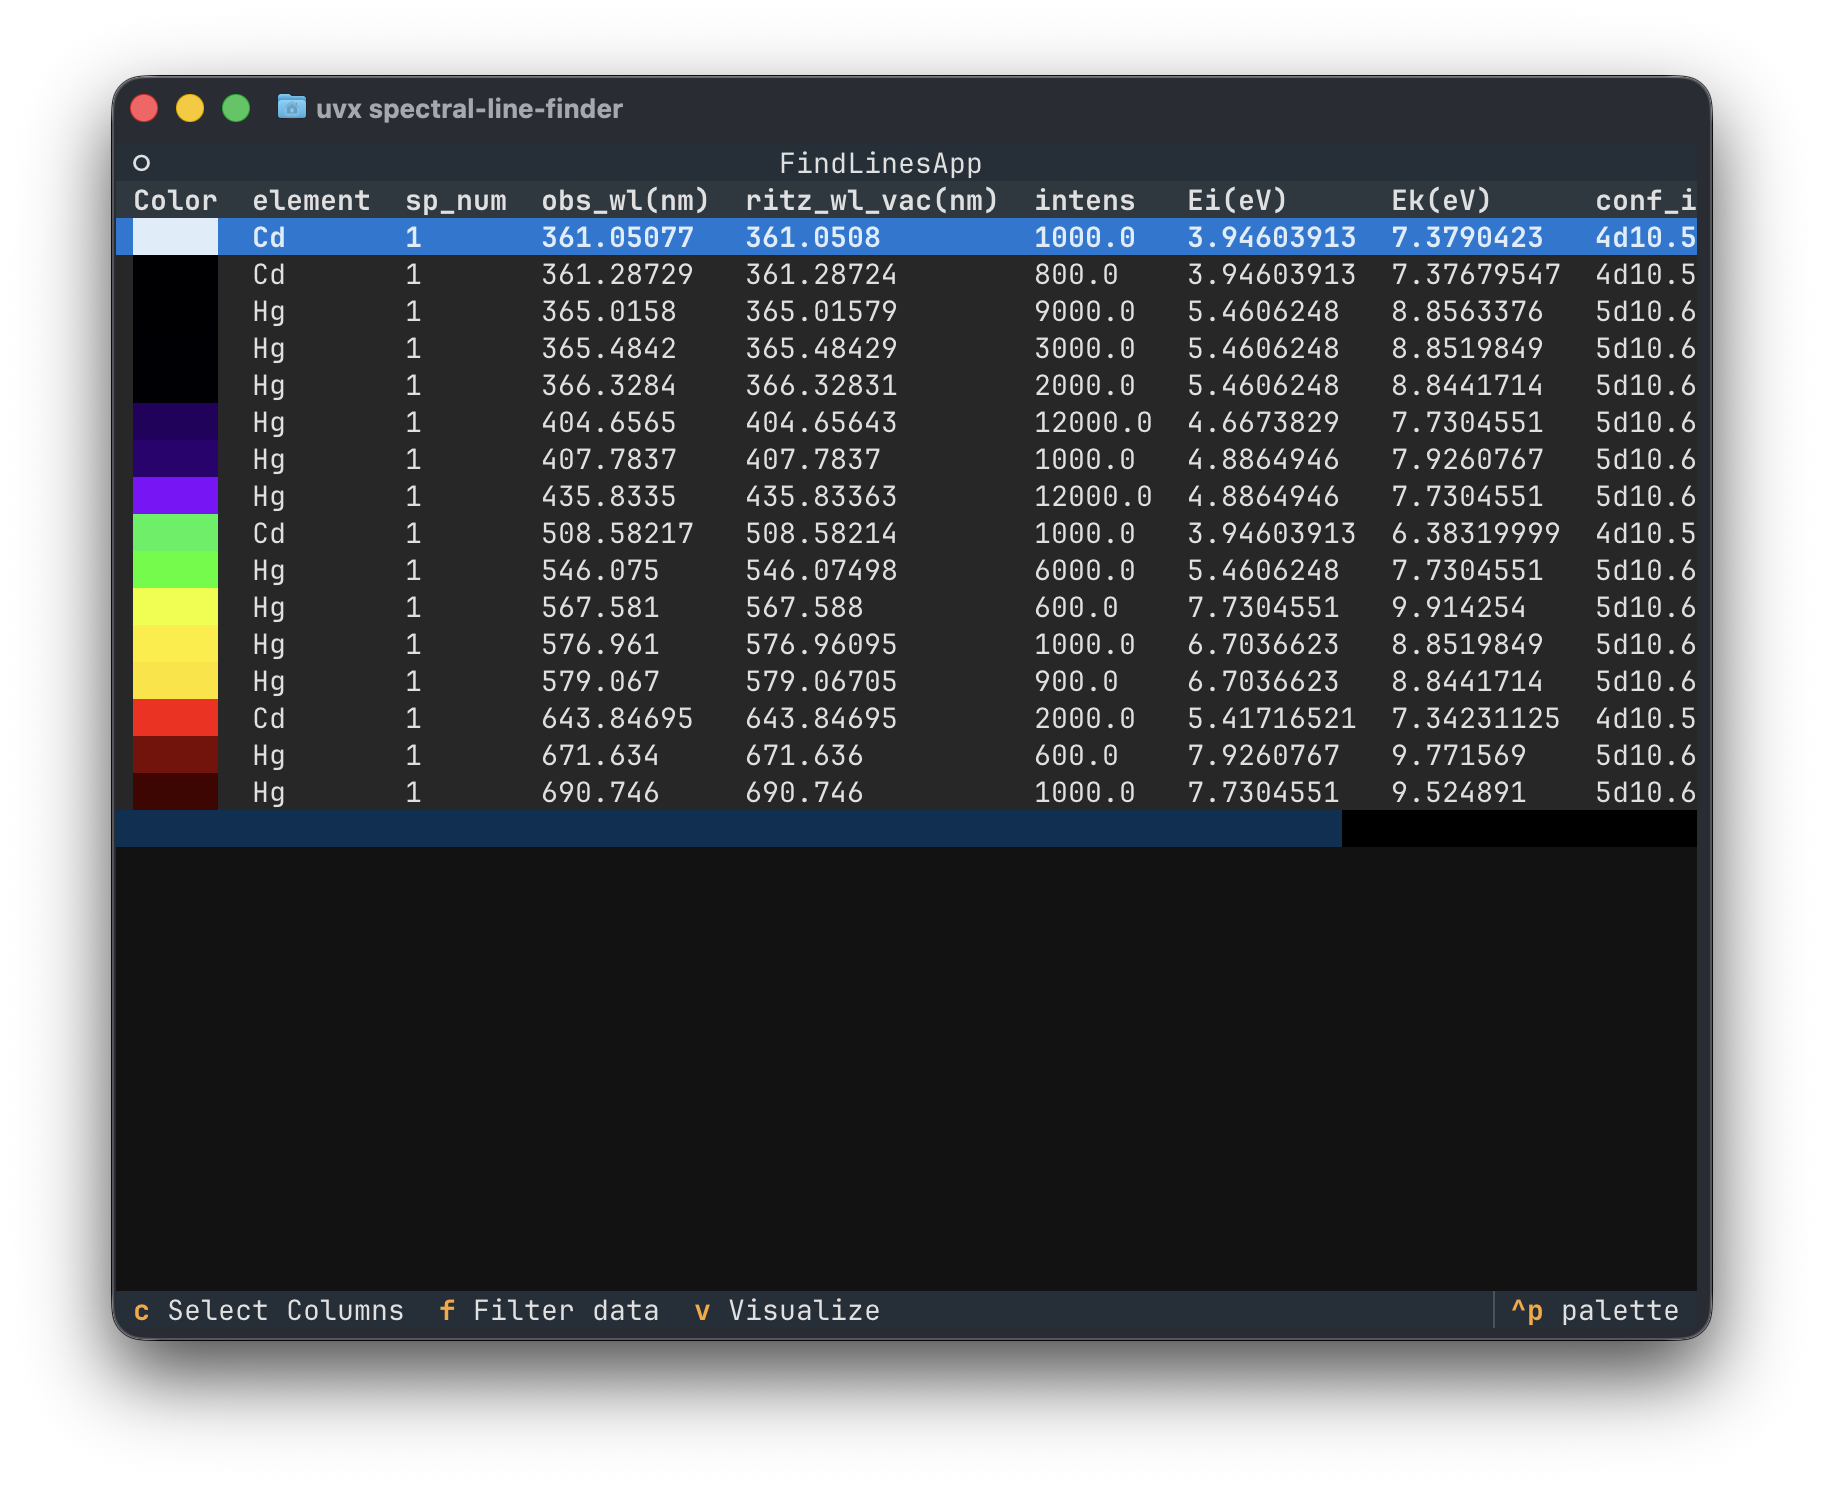Click the Cd element cell in 643.84695 row

pos(269,718)
